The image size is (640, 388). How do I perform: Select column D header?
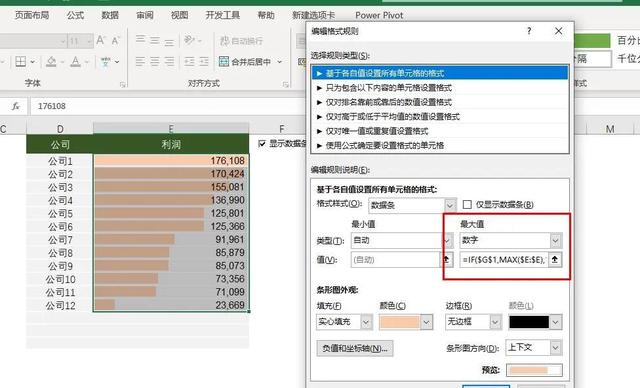click(x=60, y=129)
